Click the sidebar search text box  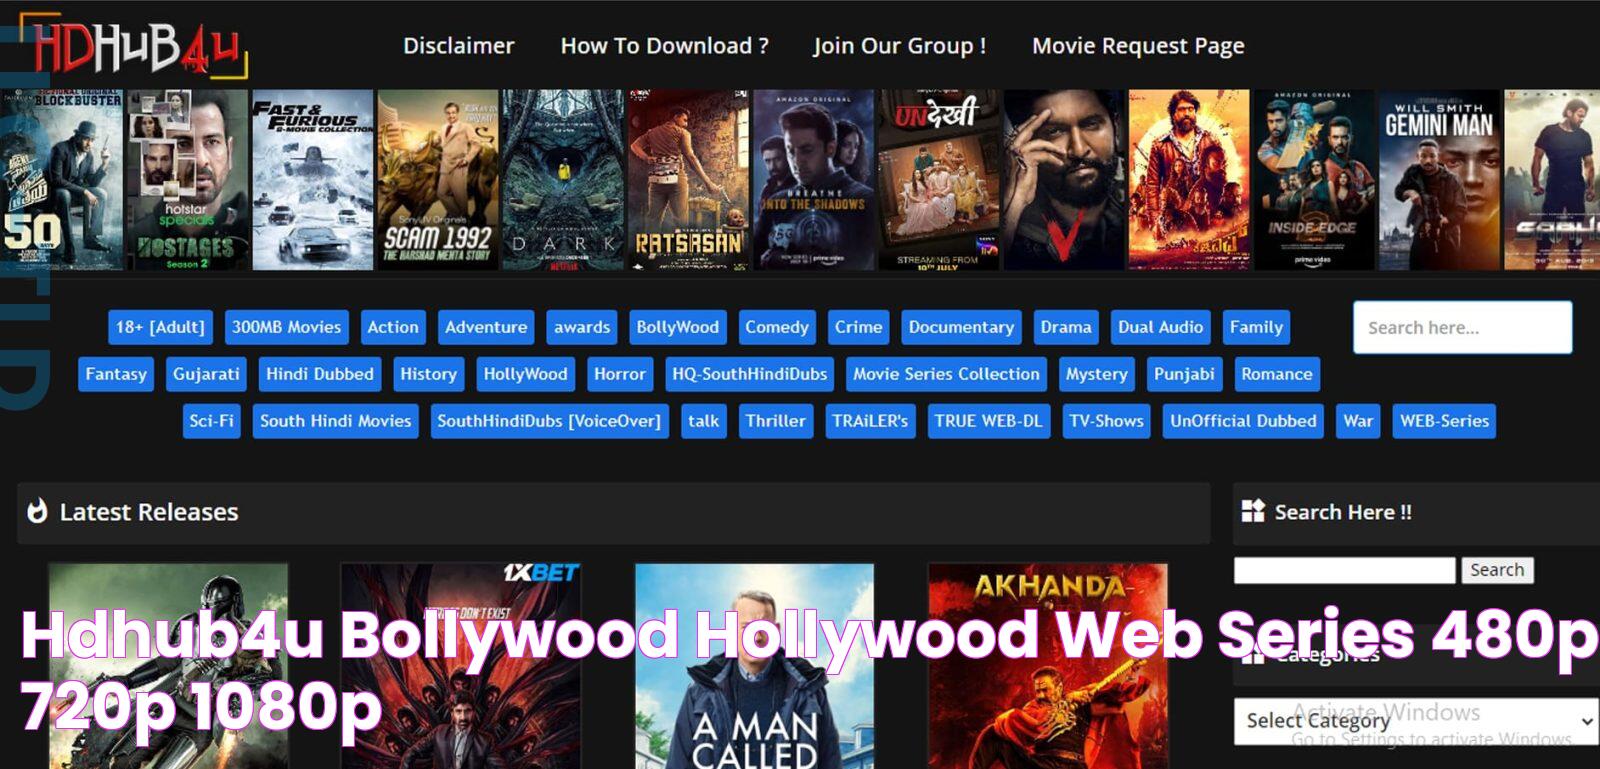[x=1345, y=570]
